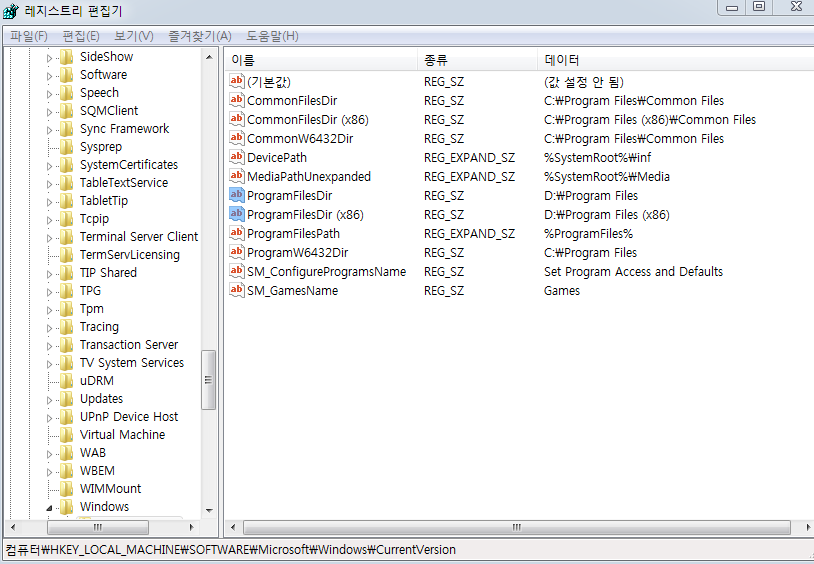
Task: Click the SideShow folder icon
Action: point(66,57)
